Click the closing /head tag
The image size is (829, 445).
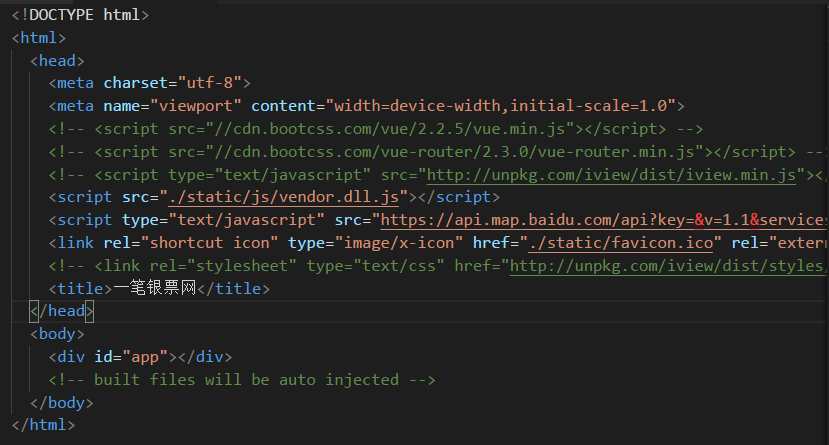click(62, 311)
